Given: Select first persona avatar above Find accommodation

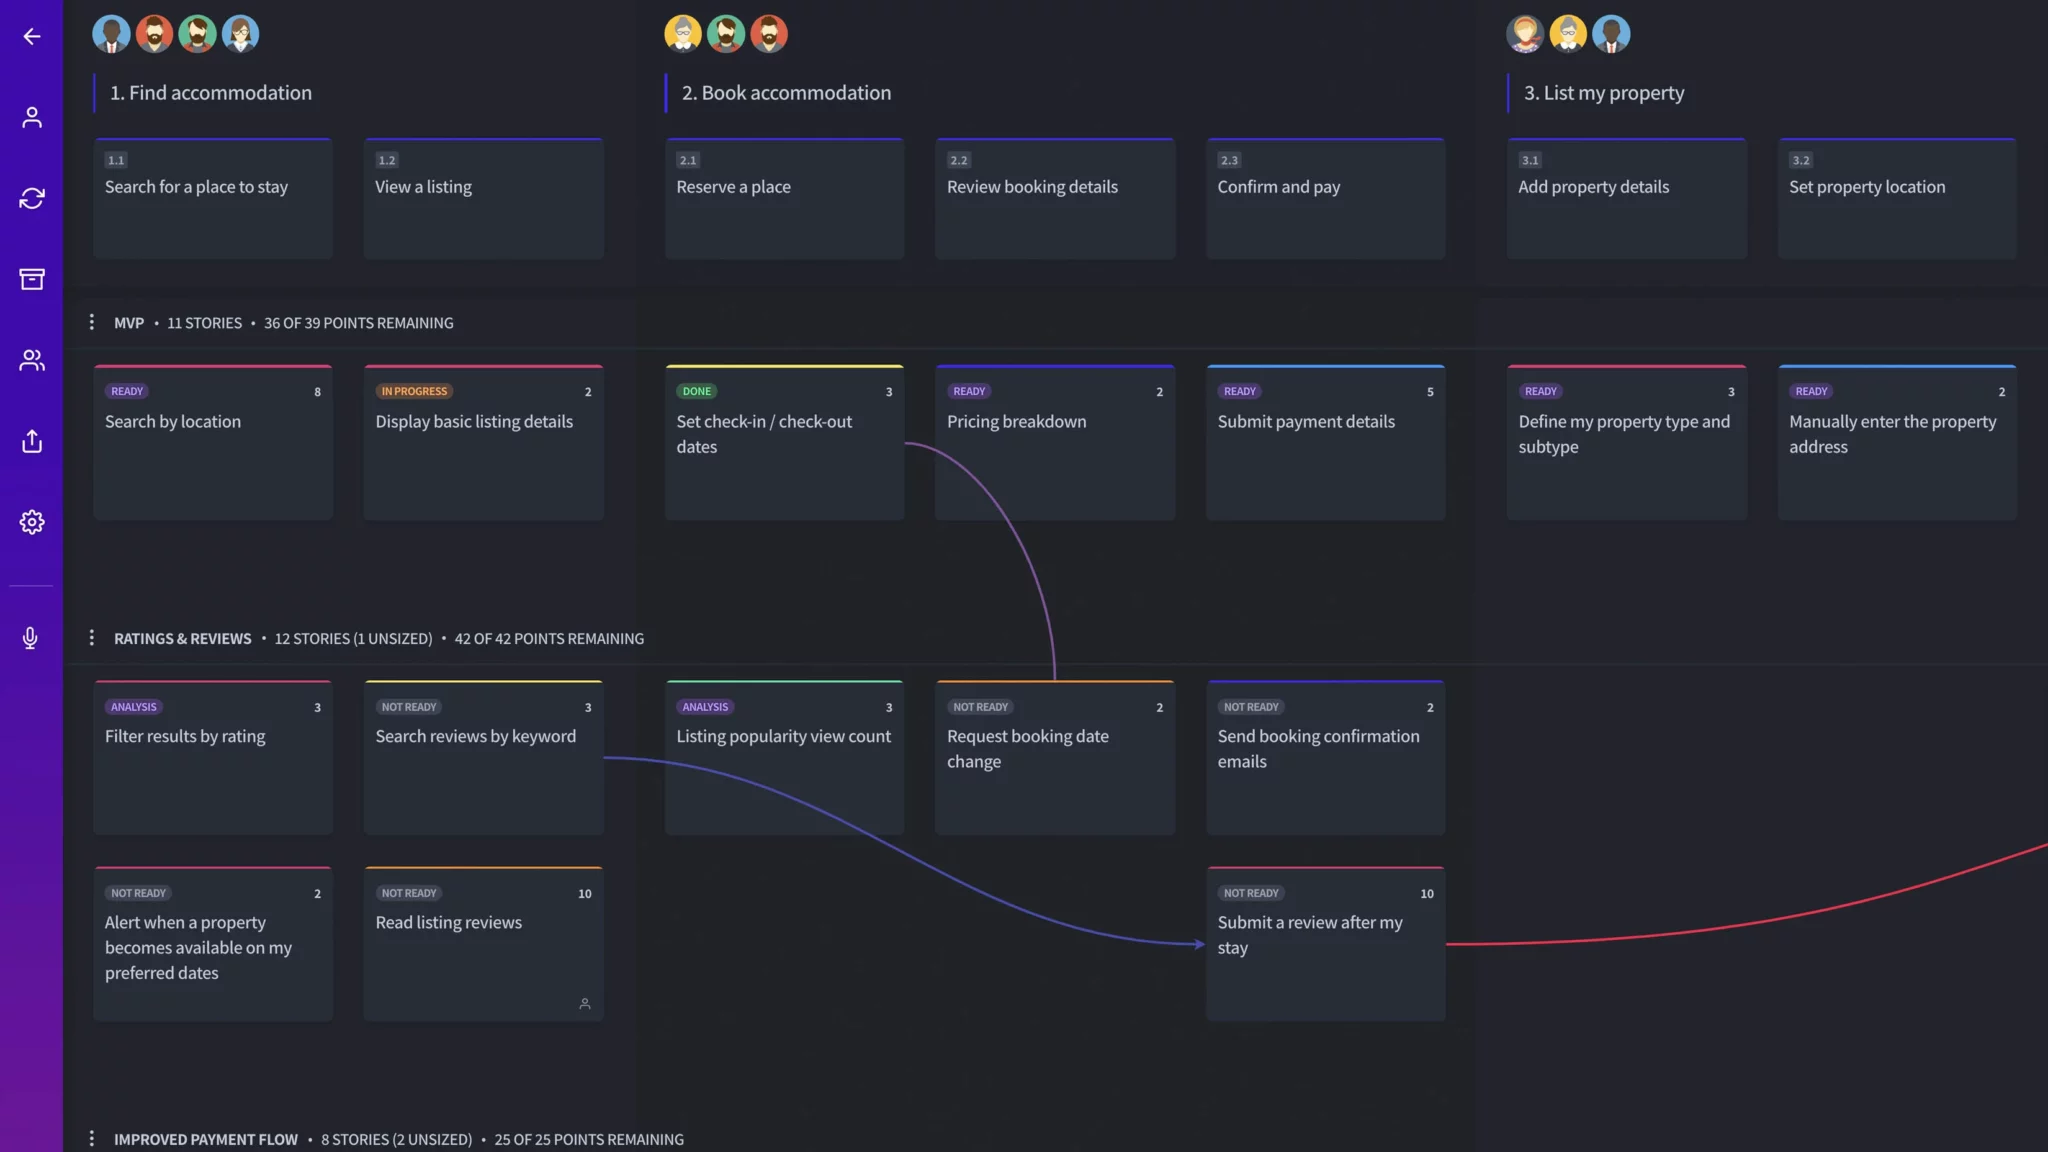Looking at the screenshot, I should [x=111, y=34].
